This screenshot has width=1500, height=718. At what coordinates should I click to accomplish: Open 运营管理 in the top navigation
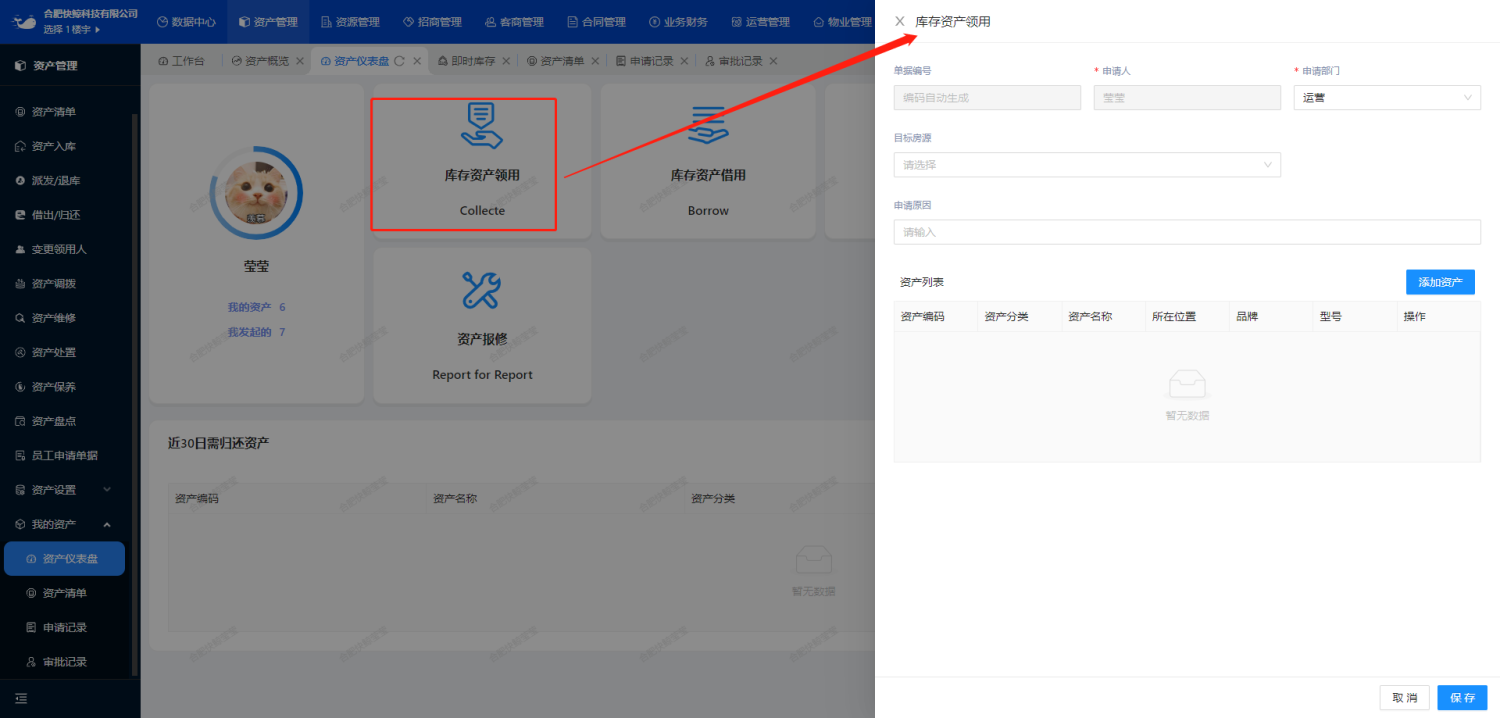pyautogui.click(x=760, y=21)
